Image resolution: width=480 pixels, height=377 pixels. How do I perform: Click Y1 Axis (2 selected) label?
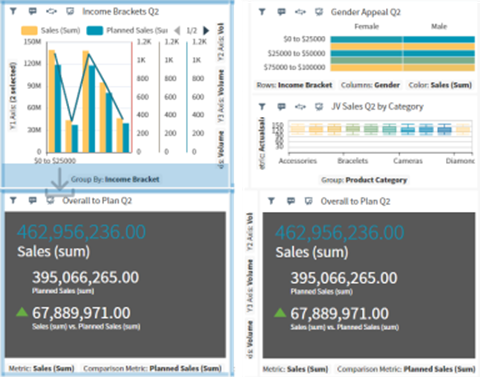[13, 96]
